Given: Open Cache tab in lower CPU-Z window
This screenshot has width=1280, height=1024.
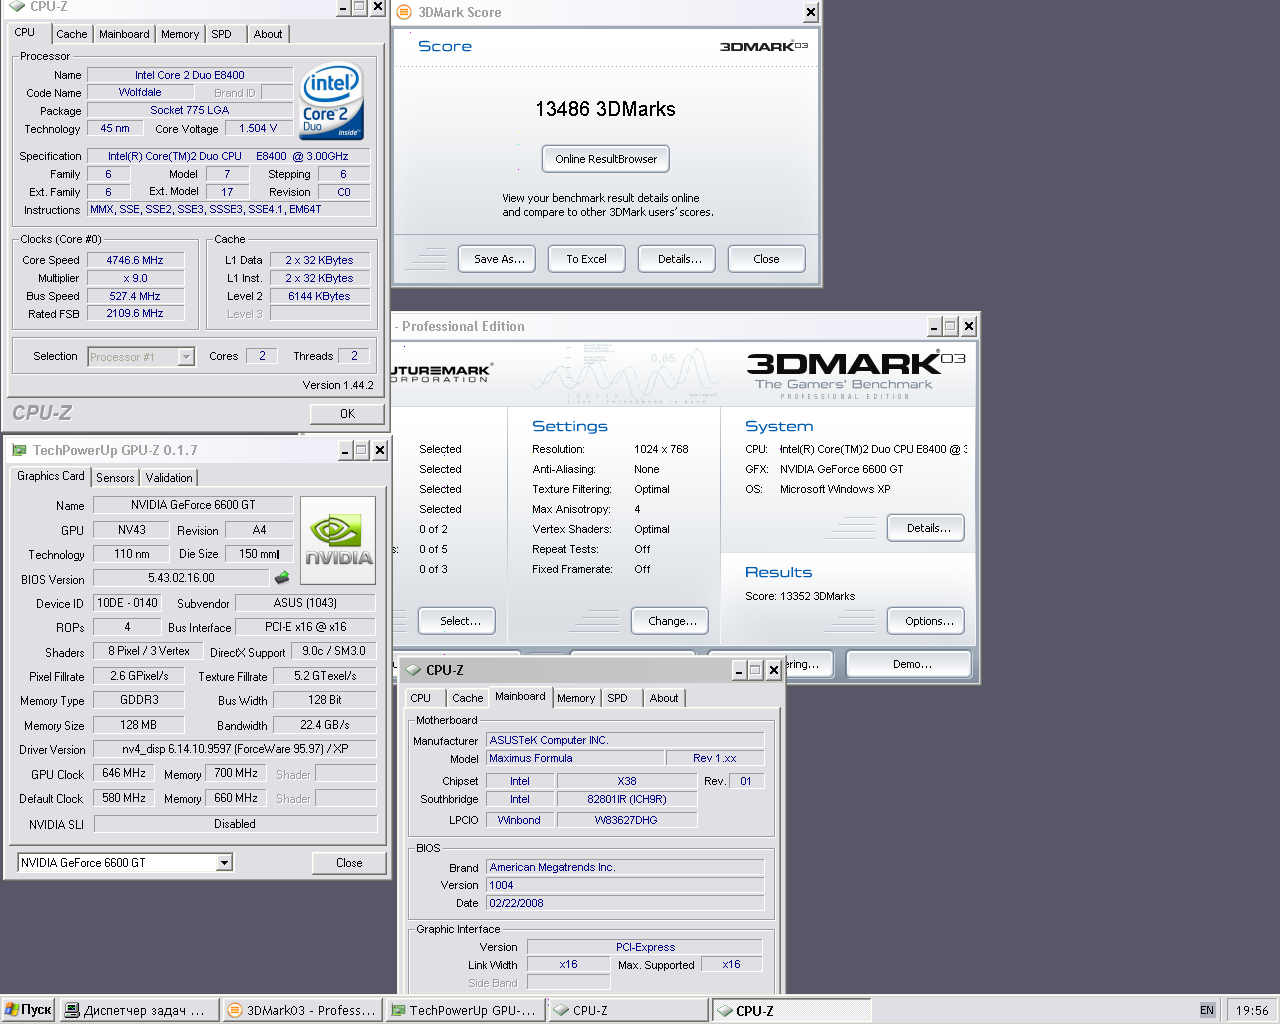Looking at the screenshot, I should click(x=467, y=698).
